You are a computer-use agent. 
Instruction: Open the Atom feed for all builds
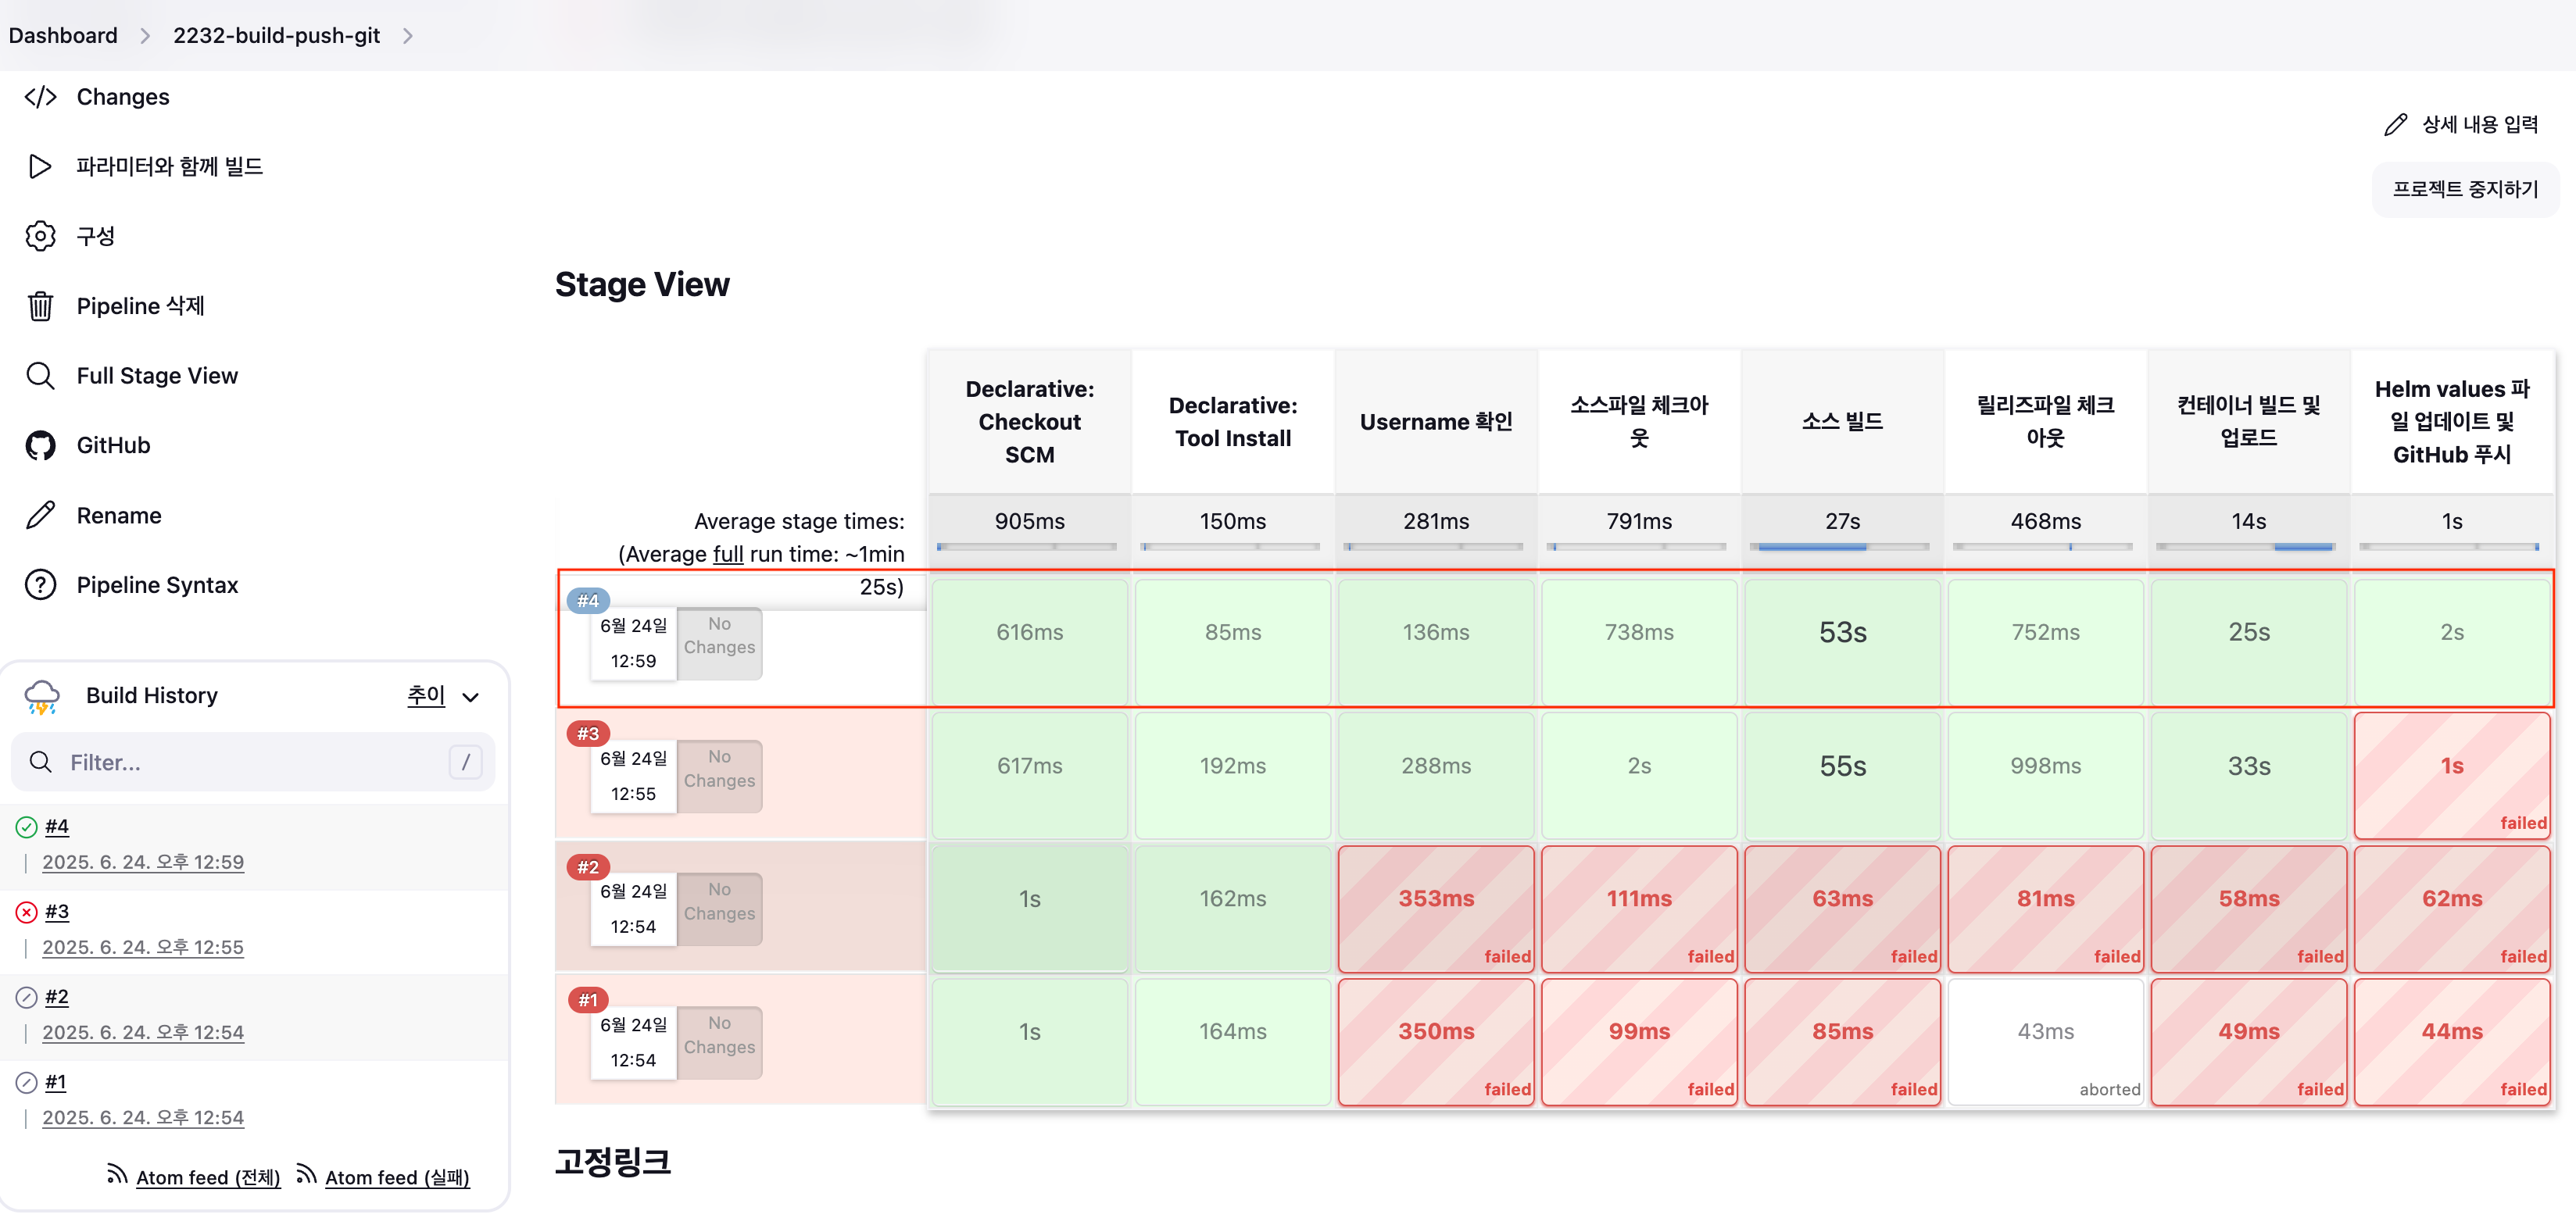[x=207, y=1177]
